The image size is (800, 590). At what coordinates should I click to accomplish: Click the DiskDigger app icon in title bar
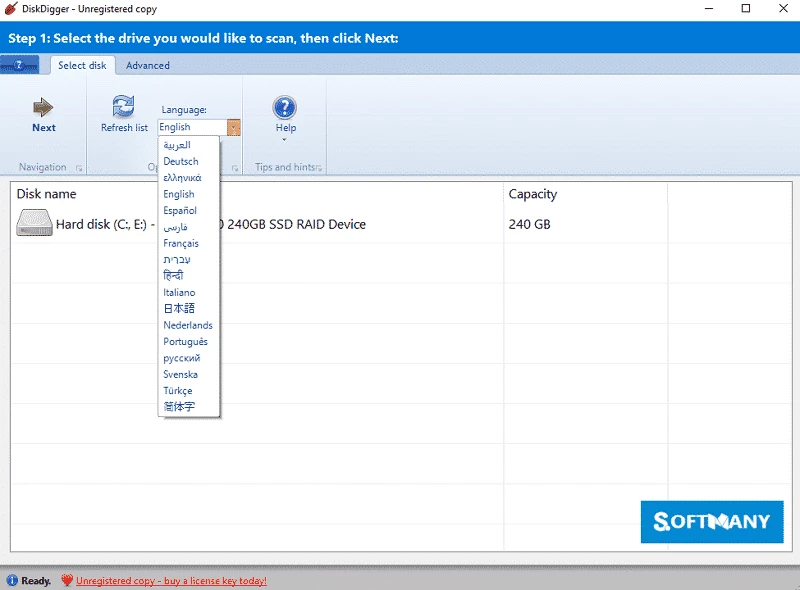click(10, 9)
